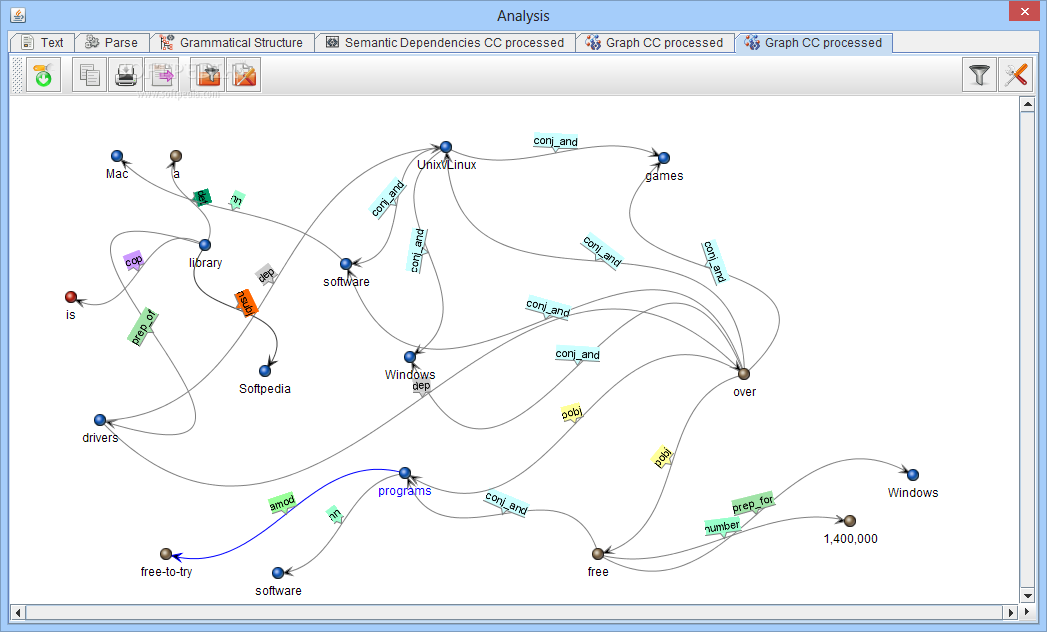Open the screwdriver and wrench settings button
The image size is (1047, 632).
point(1016,75)
